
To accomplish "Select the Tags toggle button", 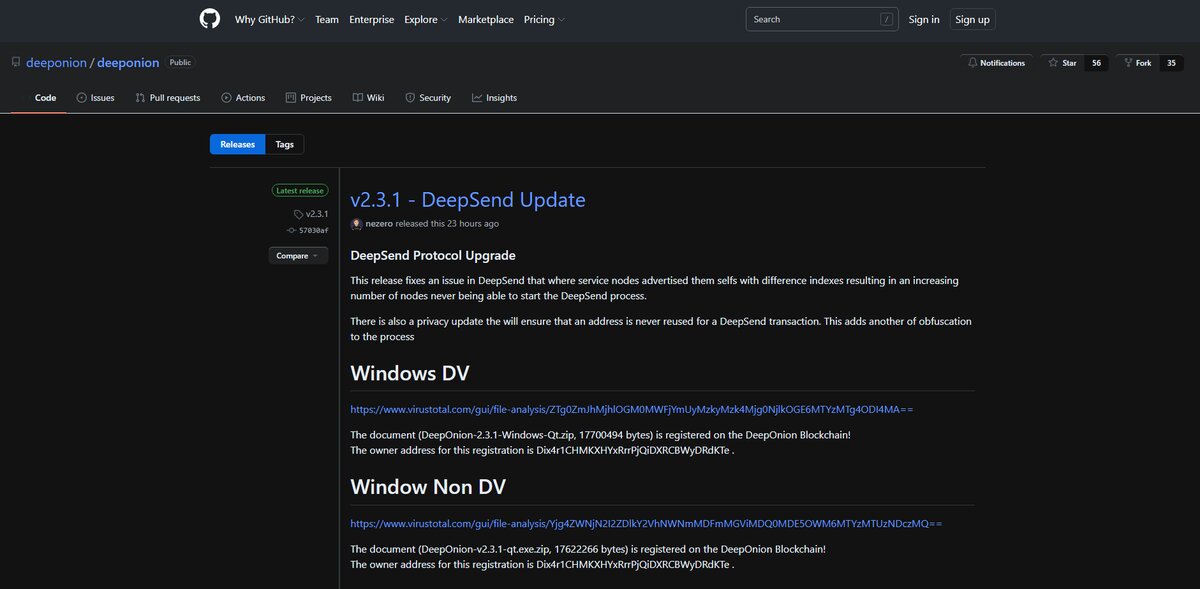I will 285,144.
